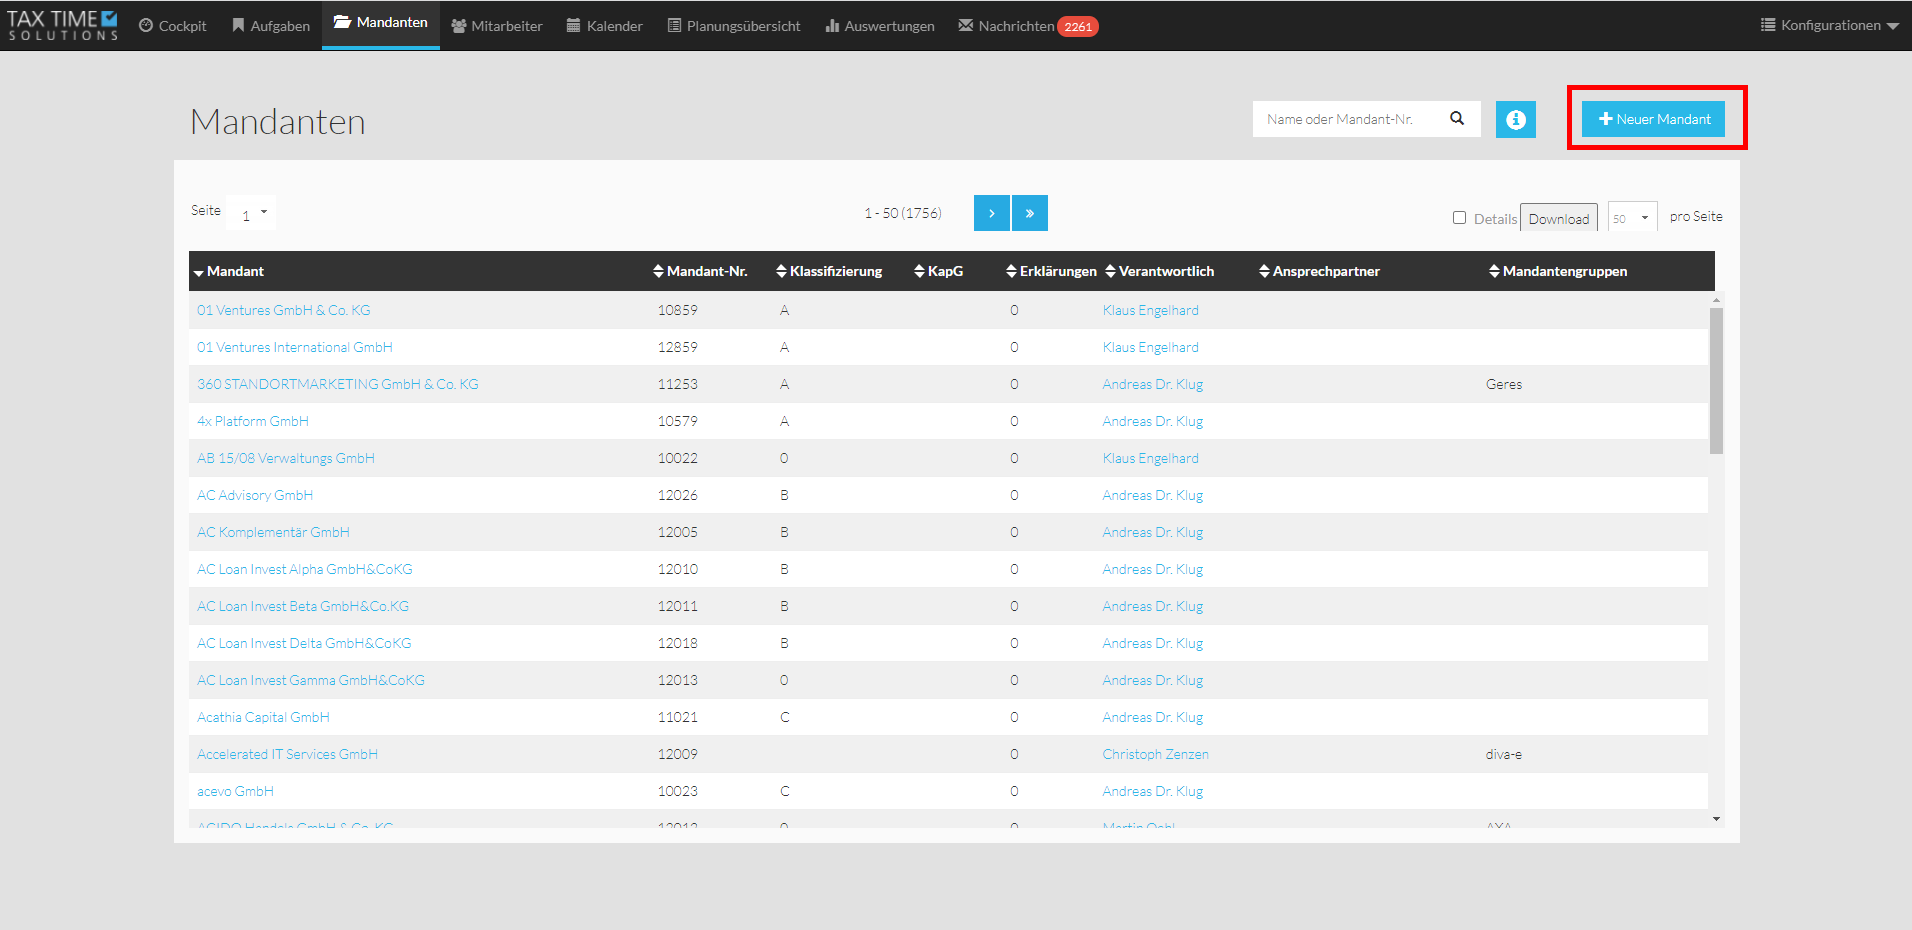Click the magnifier search icon

pos(1457,118)
